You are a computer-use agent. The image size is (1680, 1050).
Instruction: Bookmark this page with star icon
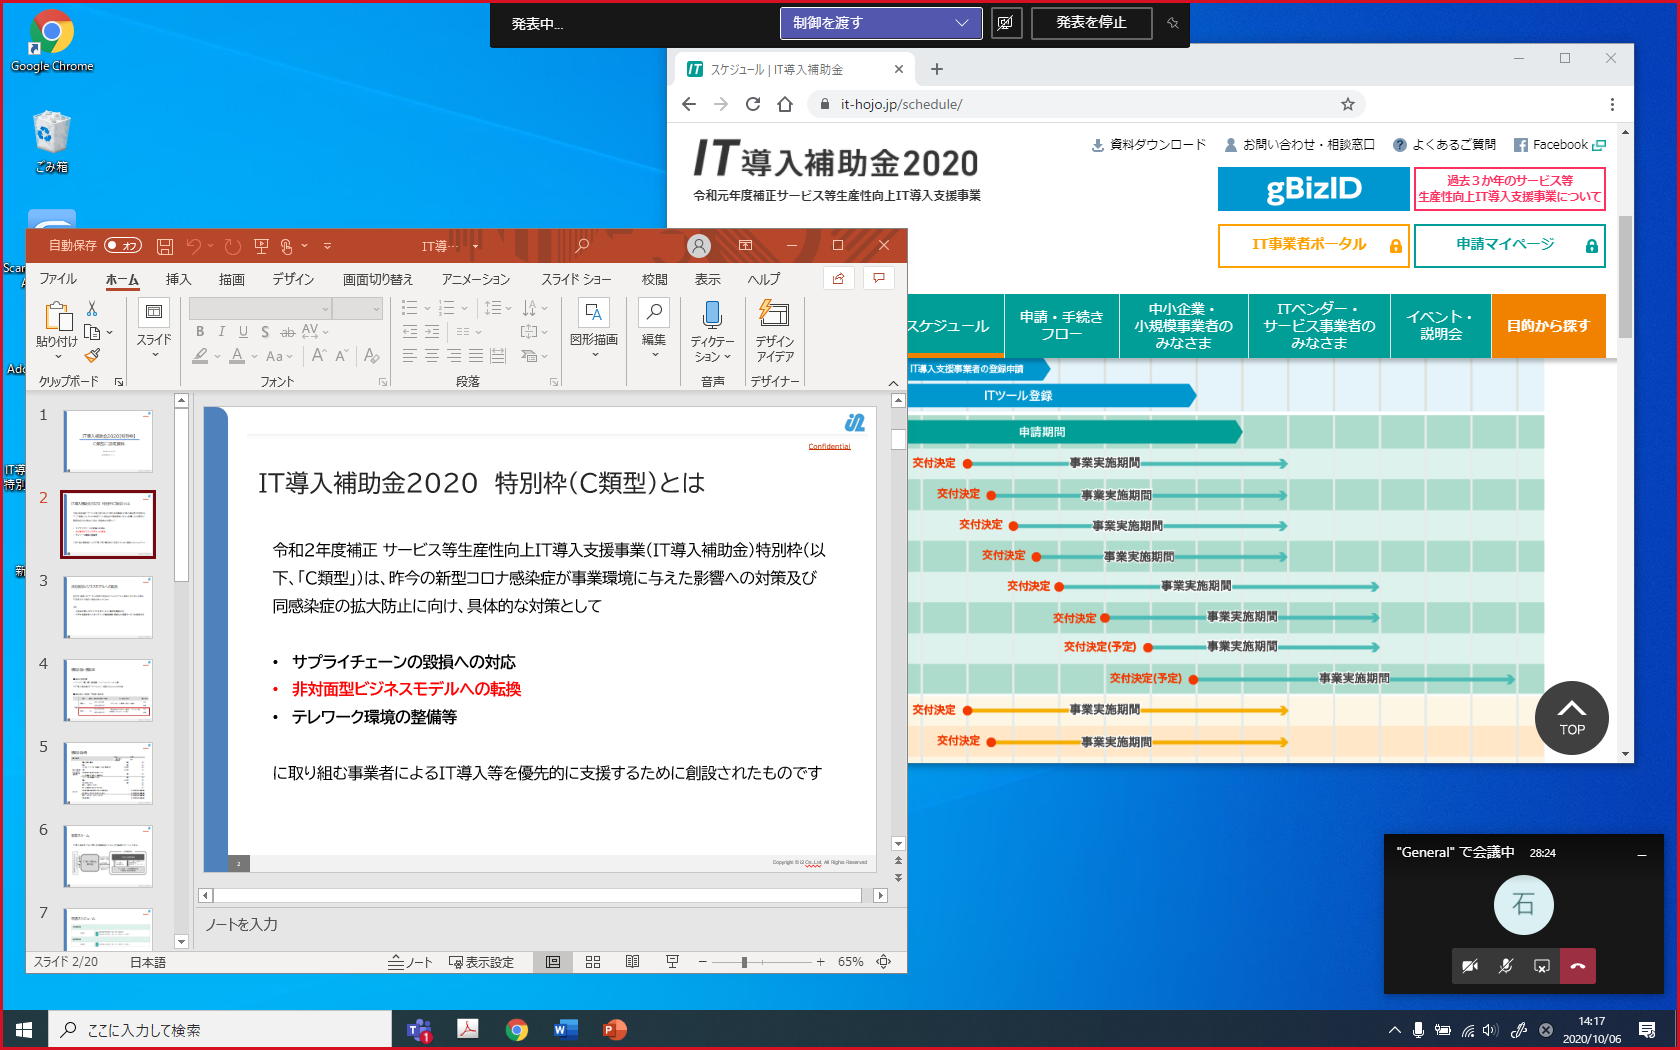tap(1348, 104)
